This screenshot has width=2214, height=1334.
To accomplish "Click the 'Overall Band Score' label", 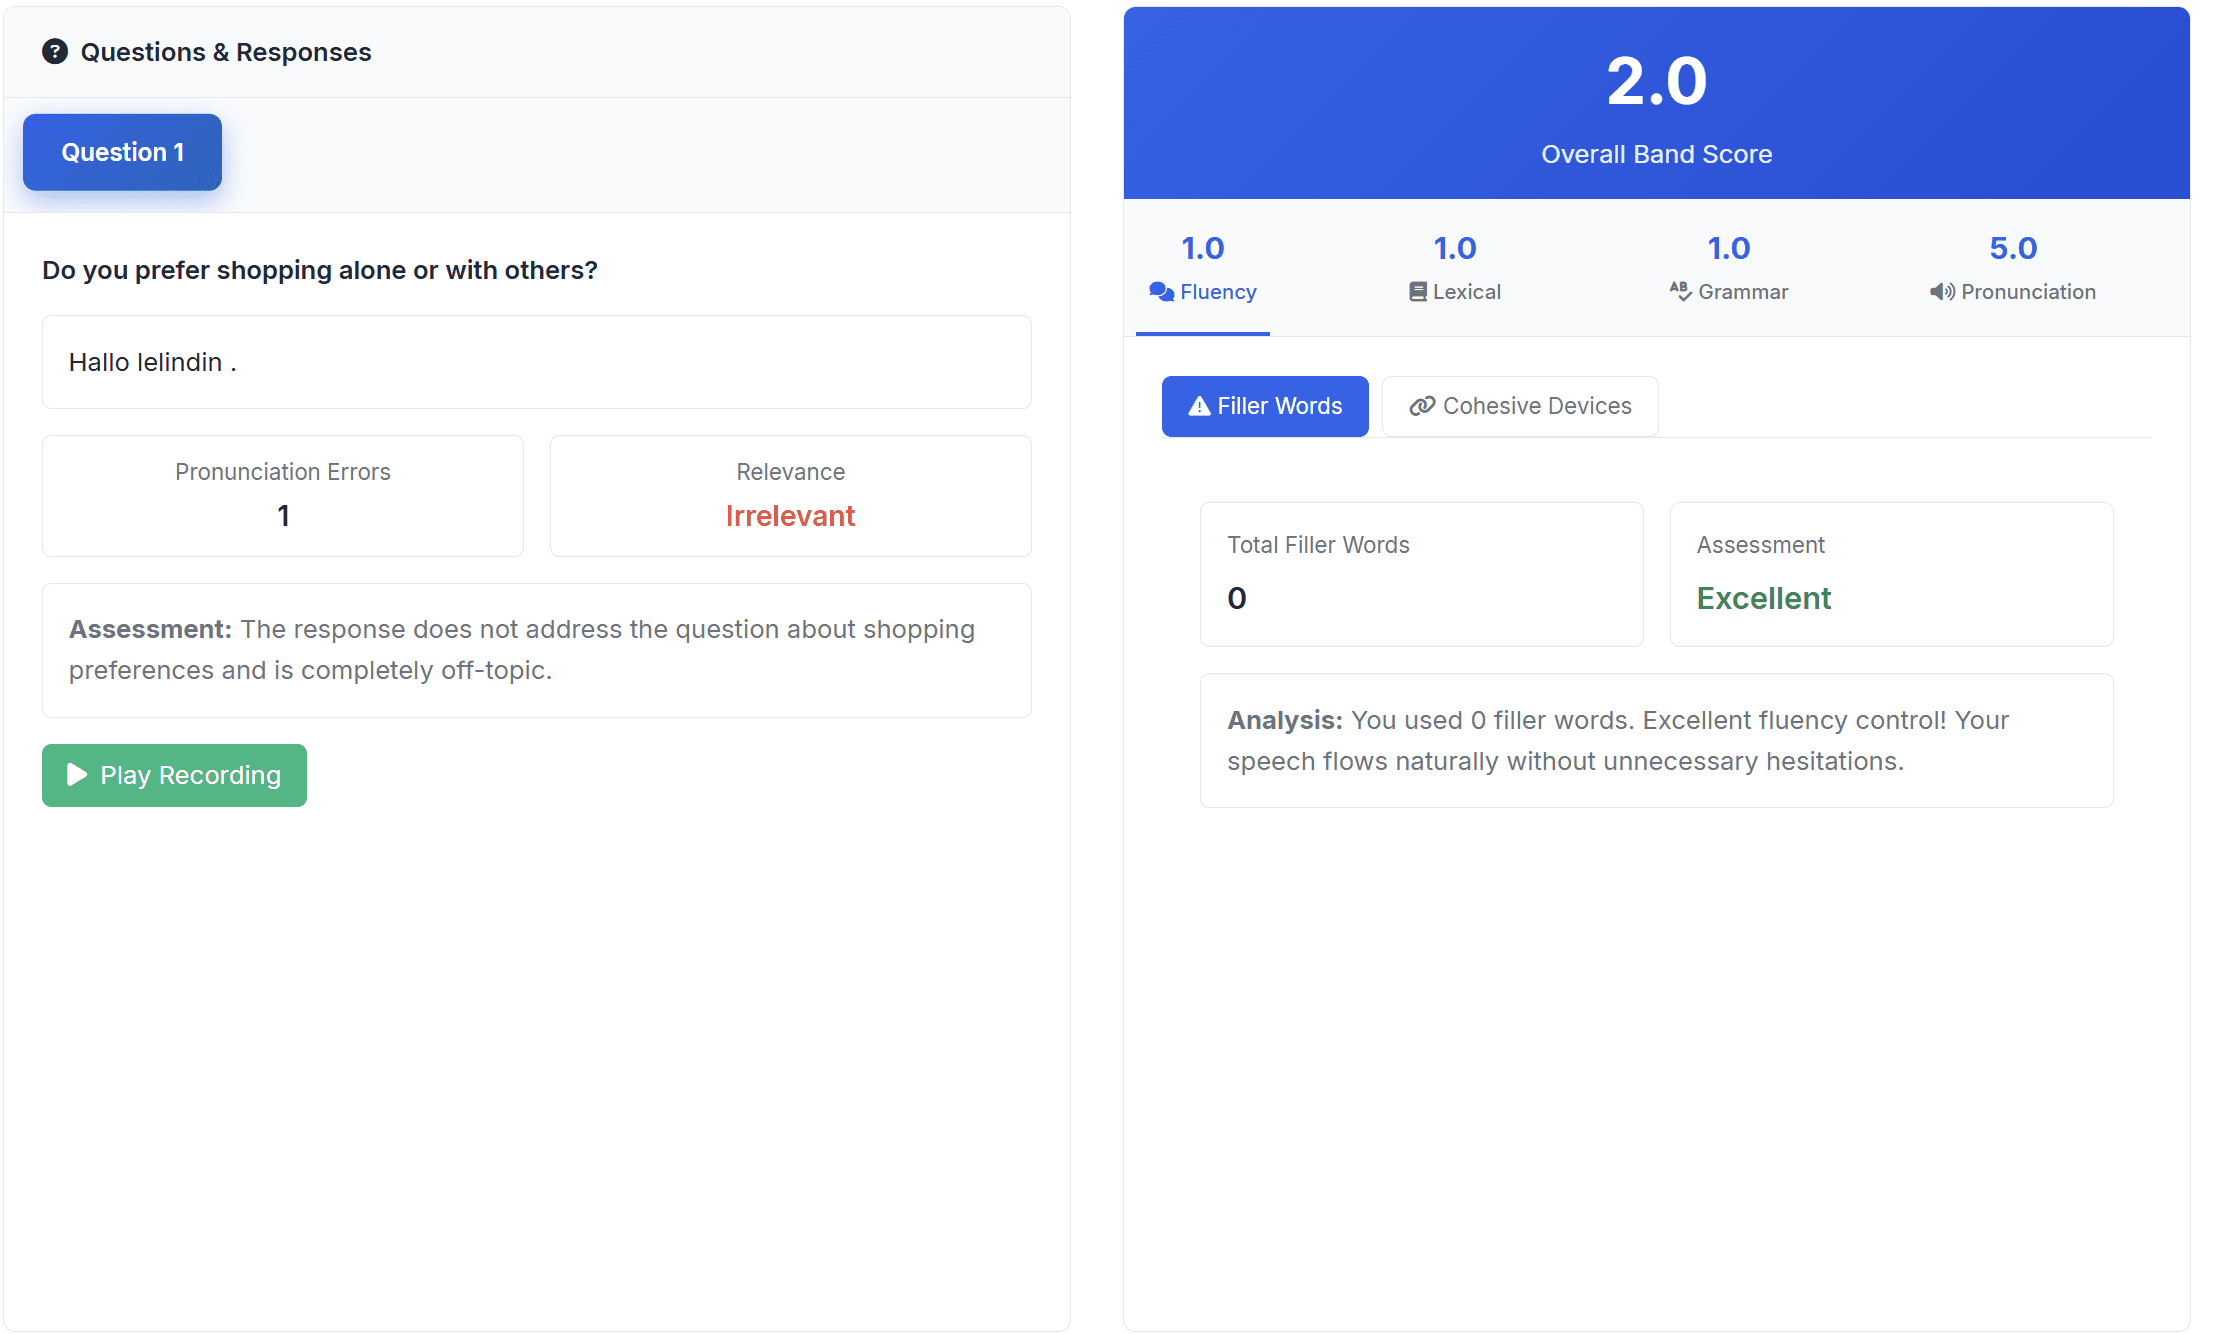I will click(x=1657, y=154).
